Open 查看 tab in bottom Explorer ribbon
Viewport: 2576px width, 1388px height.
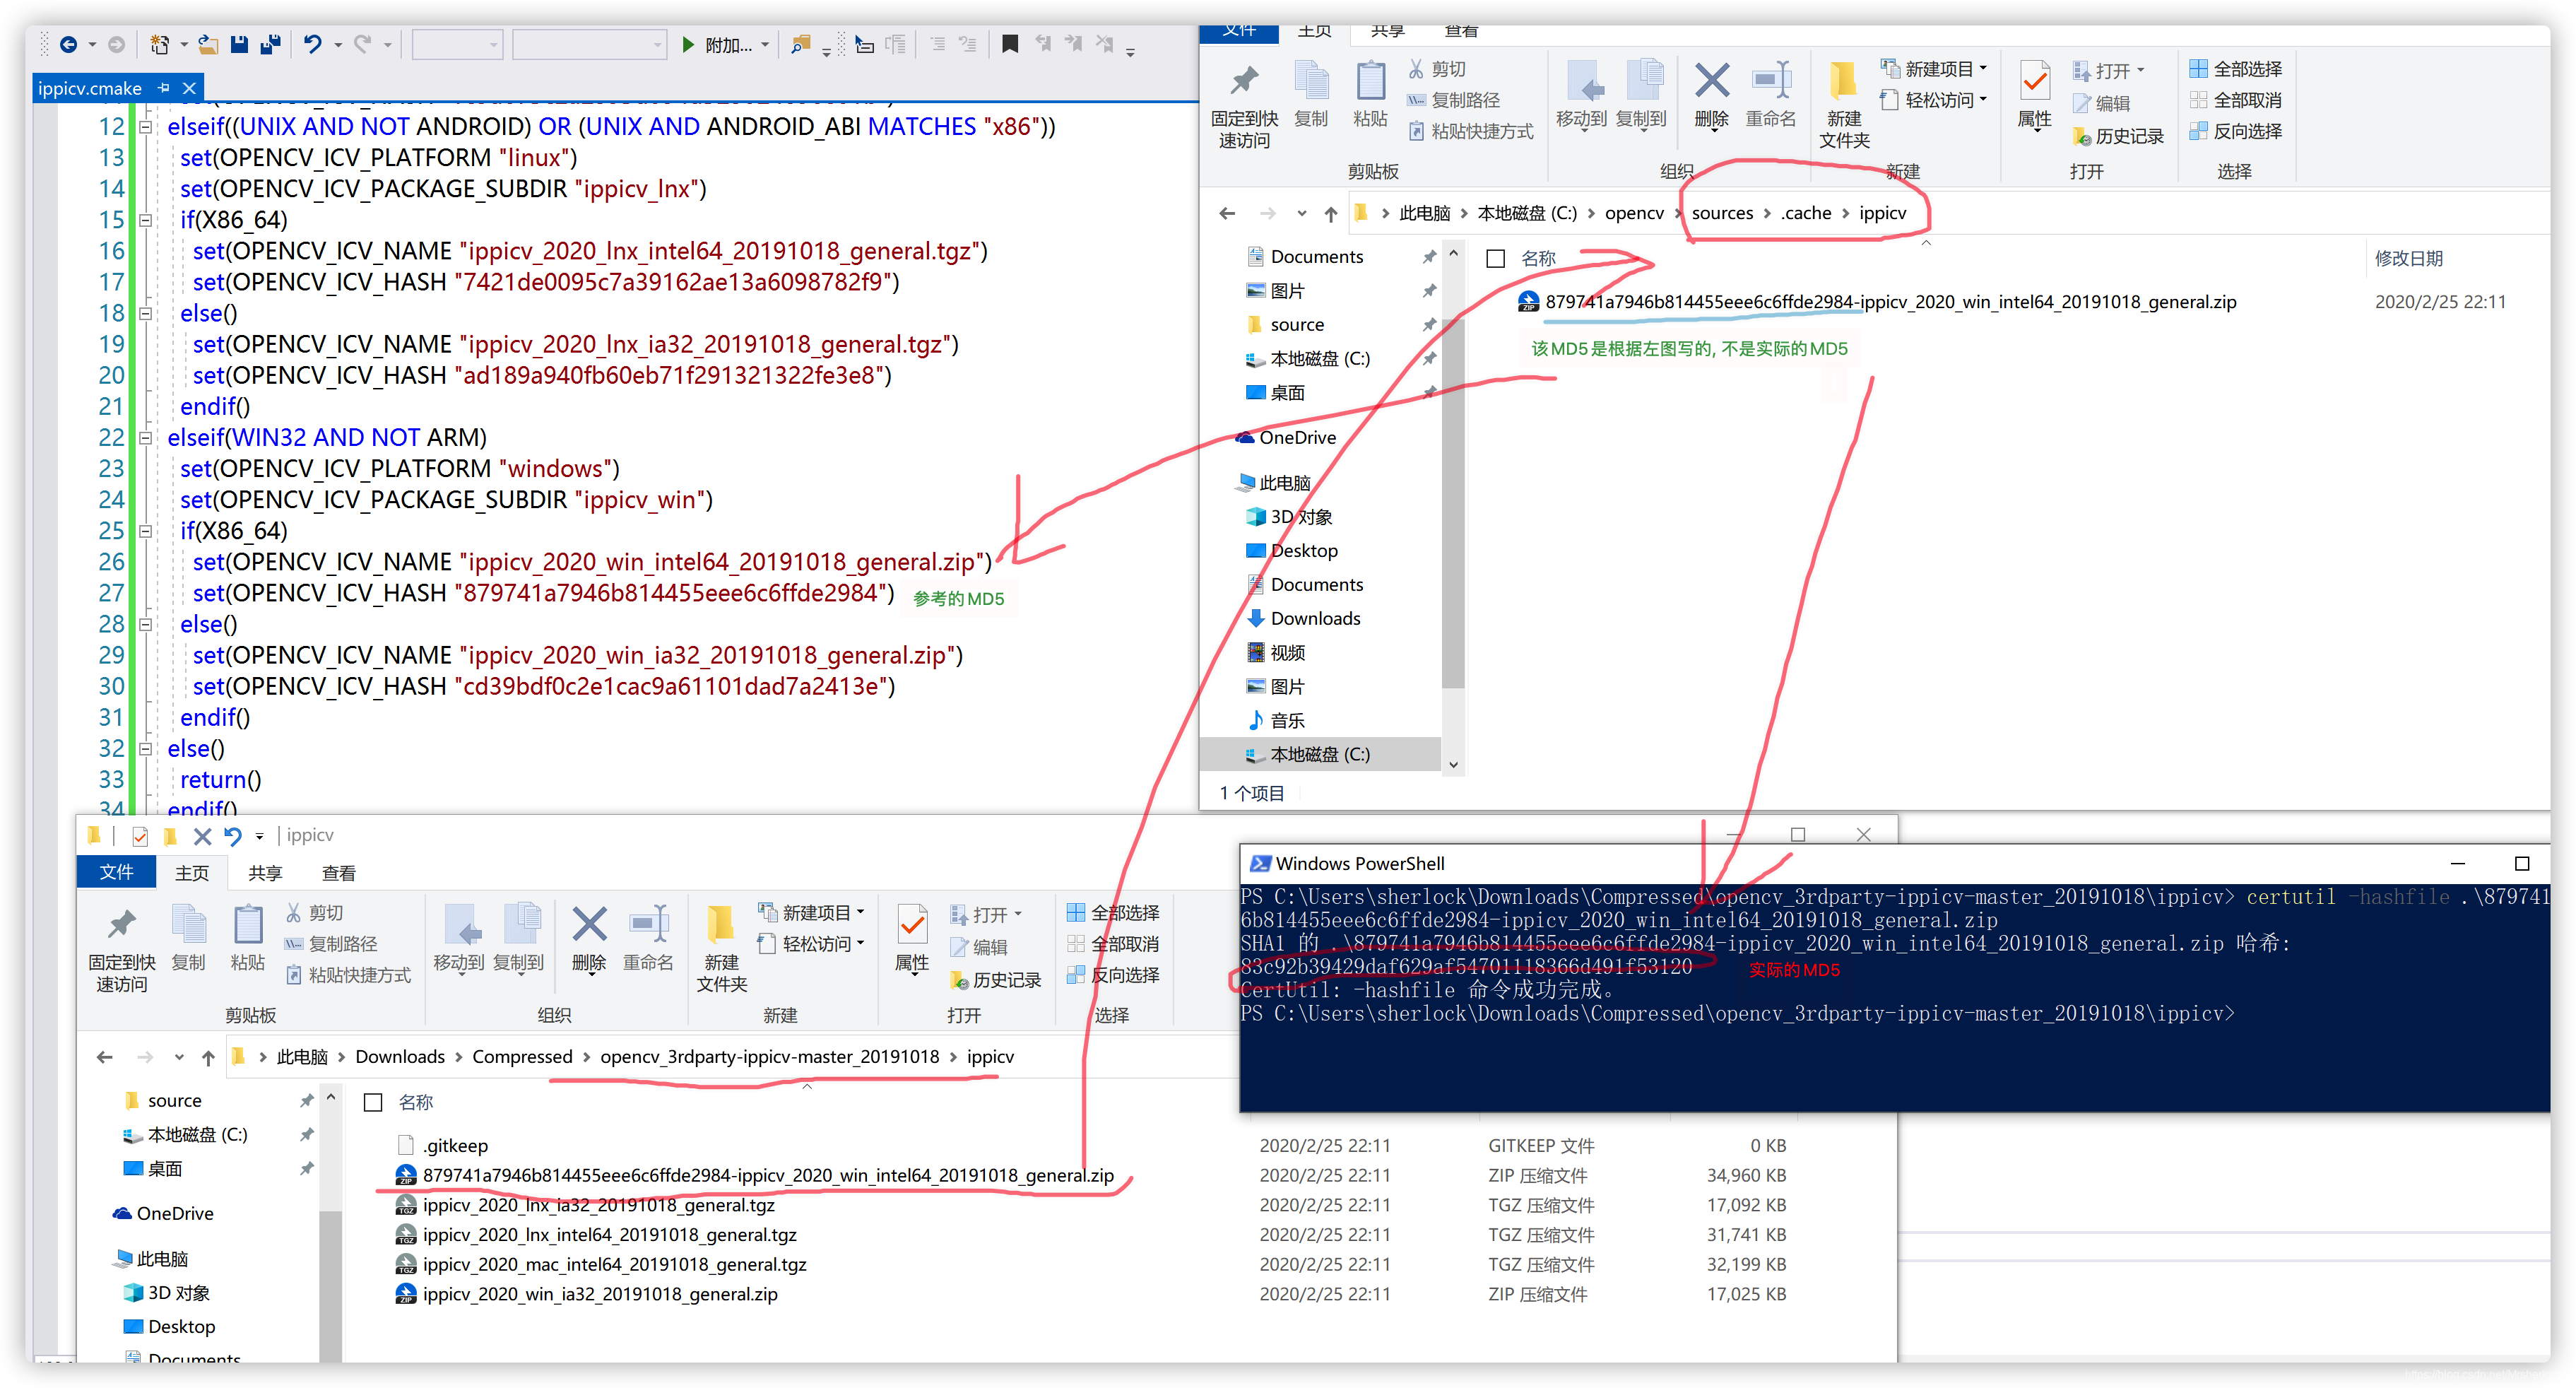(x=338, y=873)
